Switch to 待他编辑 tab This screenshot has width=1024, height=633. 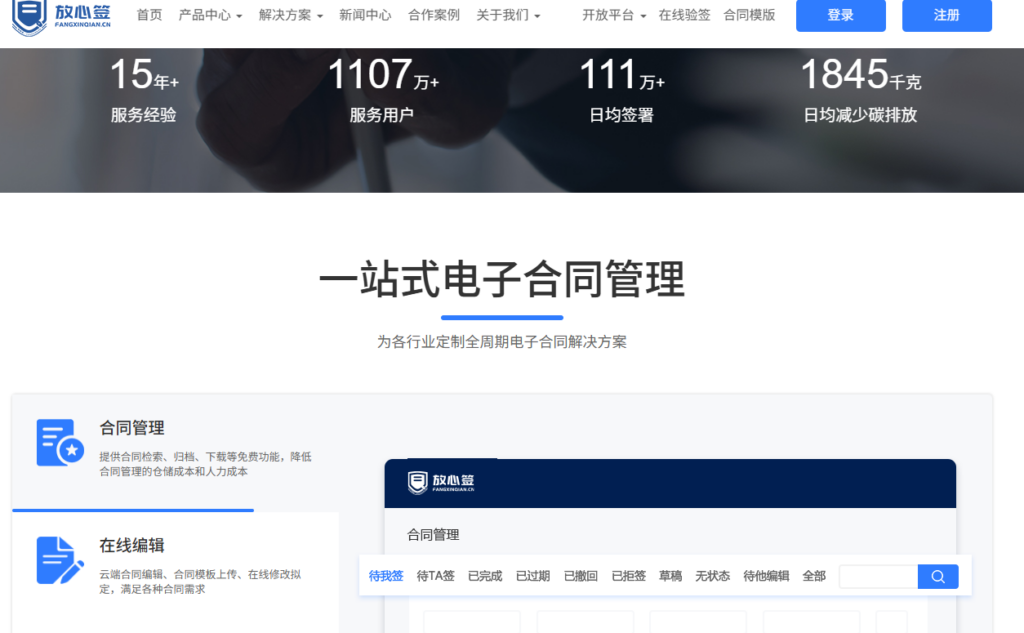click(766, 576)
